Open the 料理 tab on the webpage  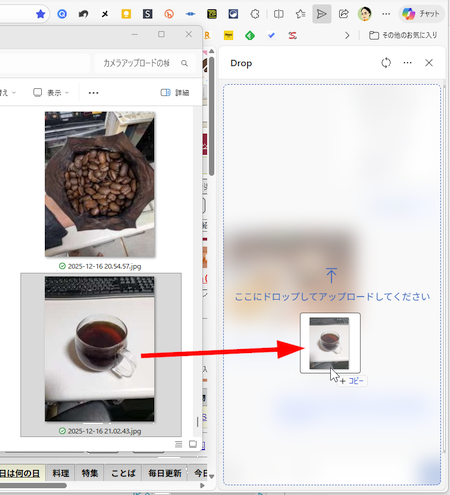[x=60, y=473]
